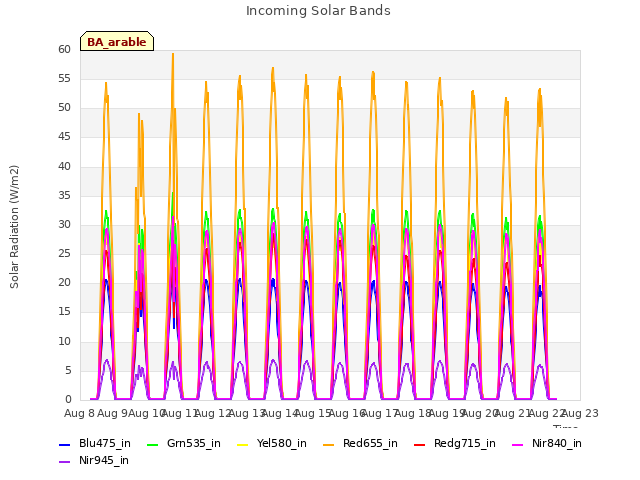Toggle the Red655_in legend entry
Screen dimensions: 640x480
click(360, 444)
